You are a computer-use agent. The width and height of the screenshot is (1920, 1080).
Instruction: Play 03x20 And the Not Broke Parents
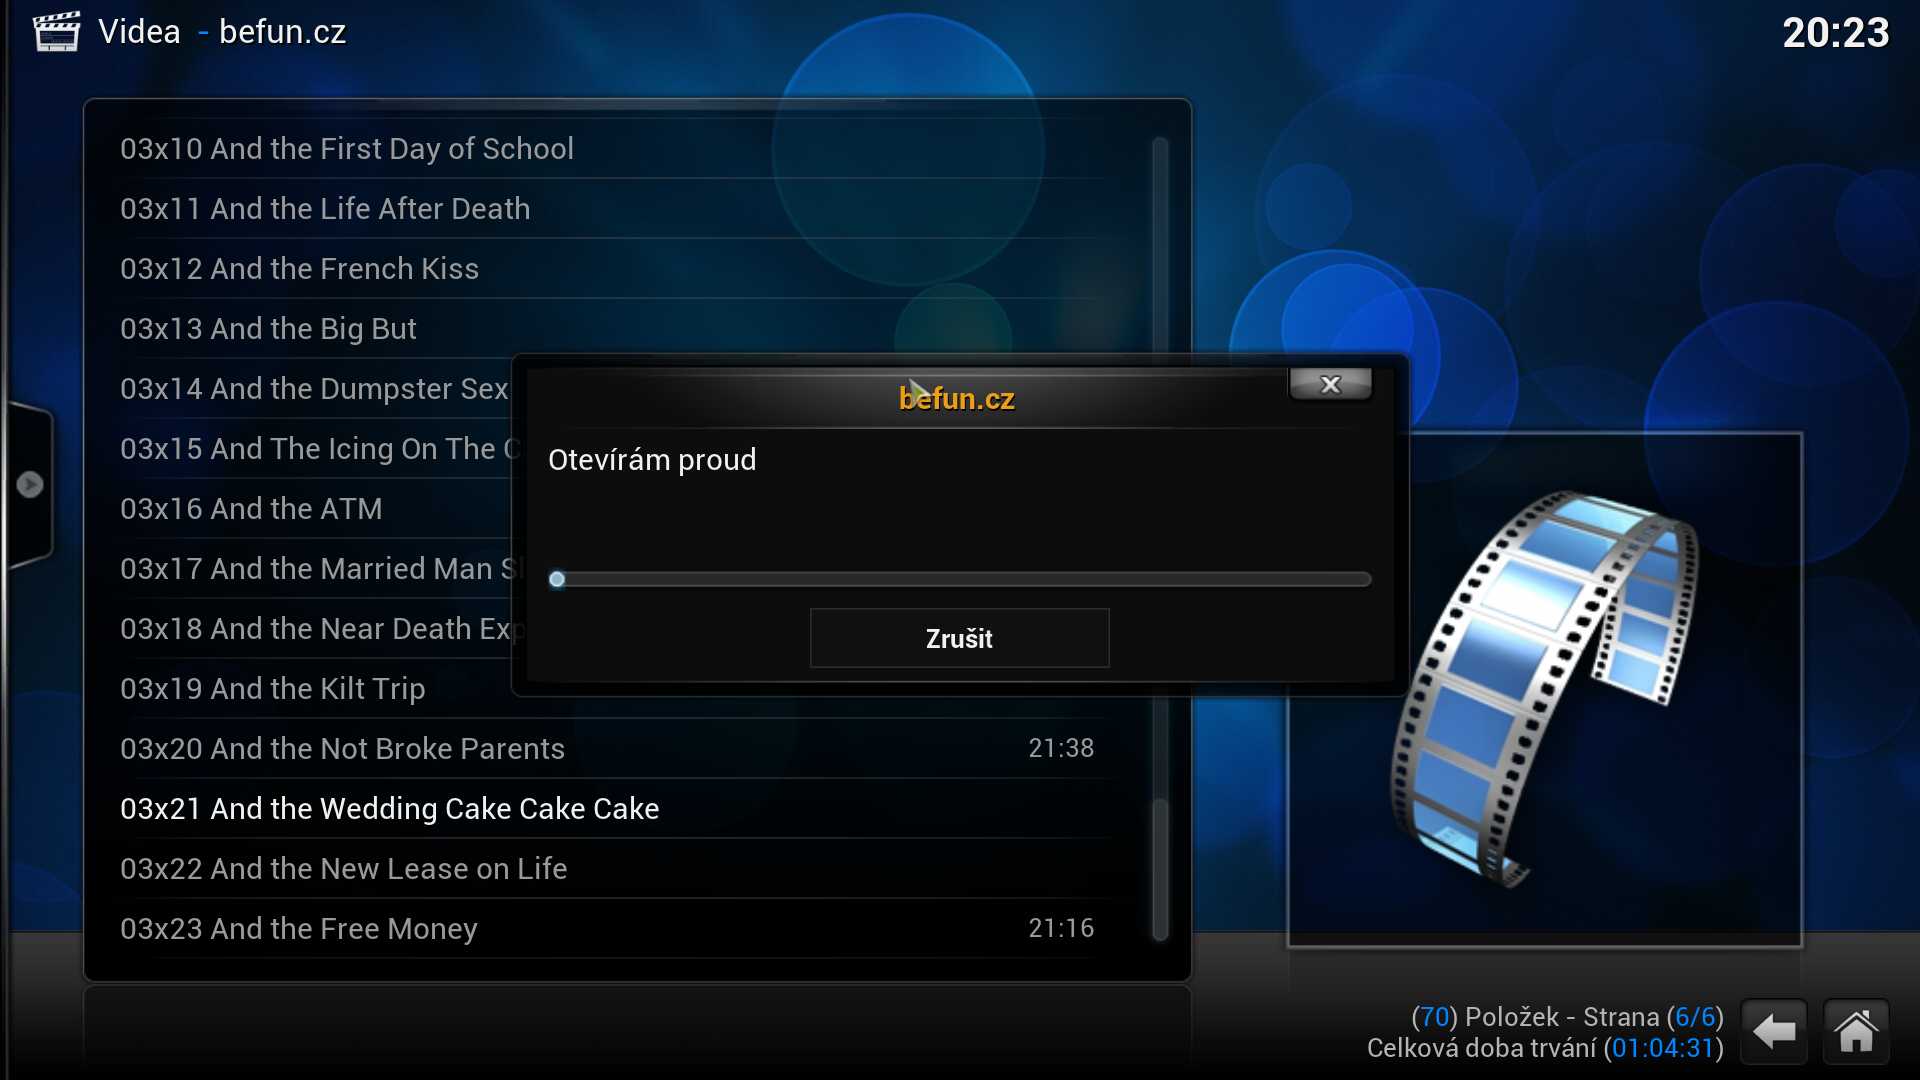click(342, 749)
